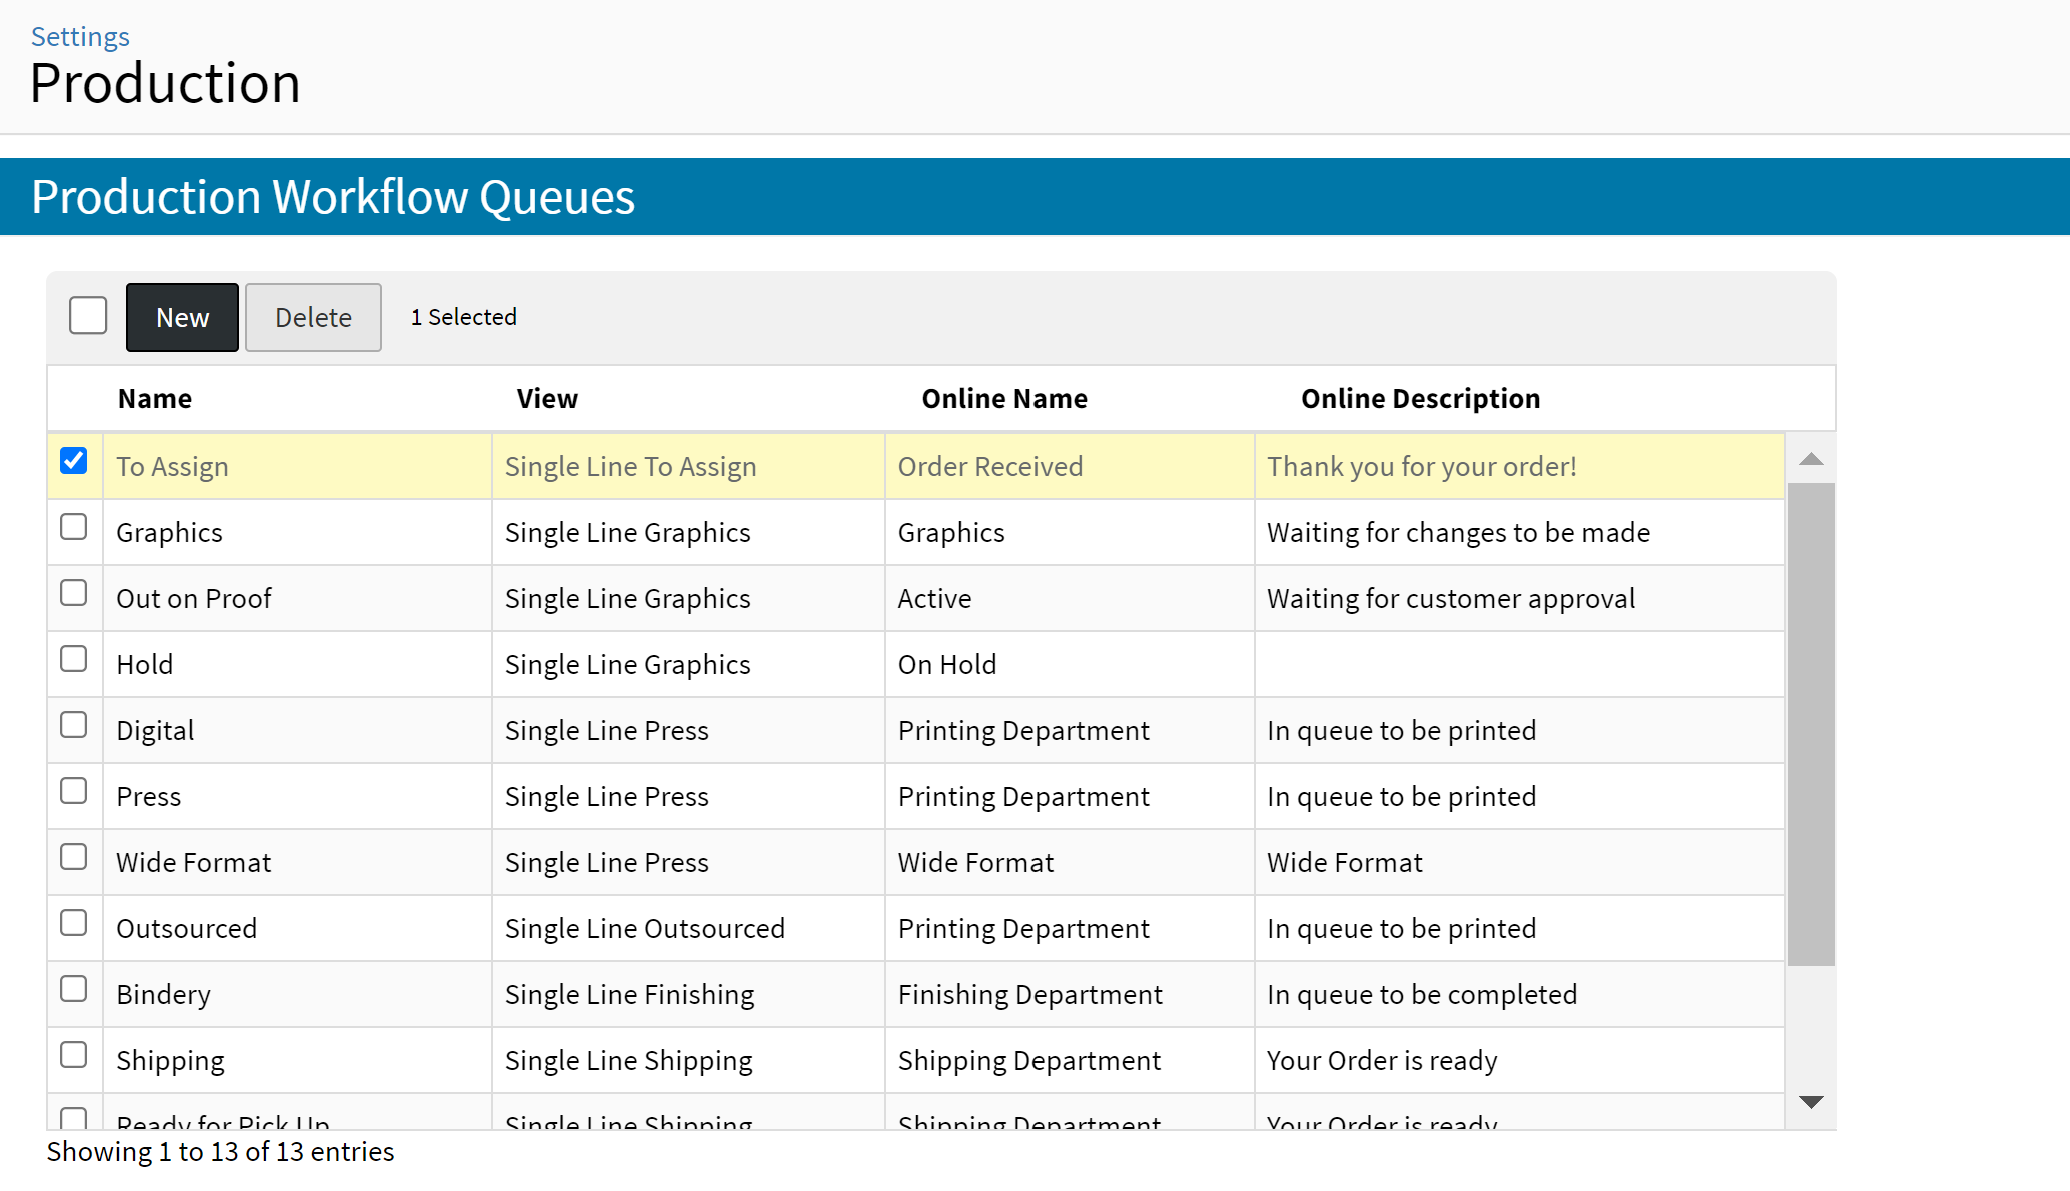Check the Graphics row checkbox
2070x1191 pixels.
tap(74, 527)
